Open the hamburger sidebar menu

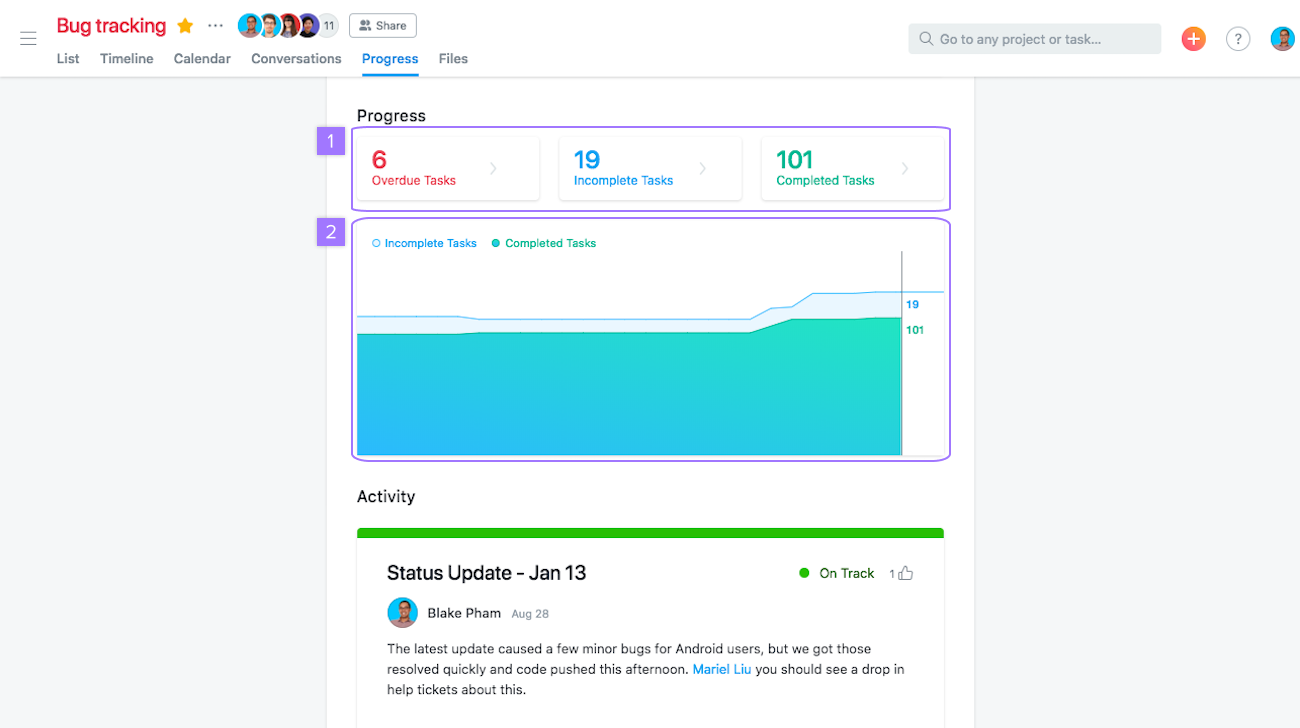click(28, 38)
